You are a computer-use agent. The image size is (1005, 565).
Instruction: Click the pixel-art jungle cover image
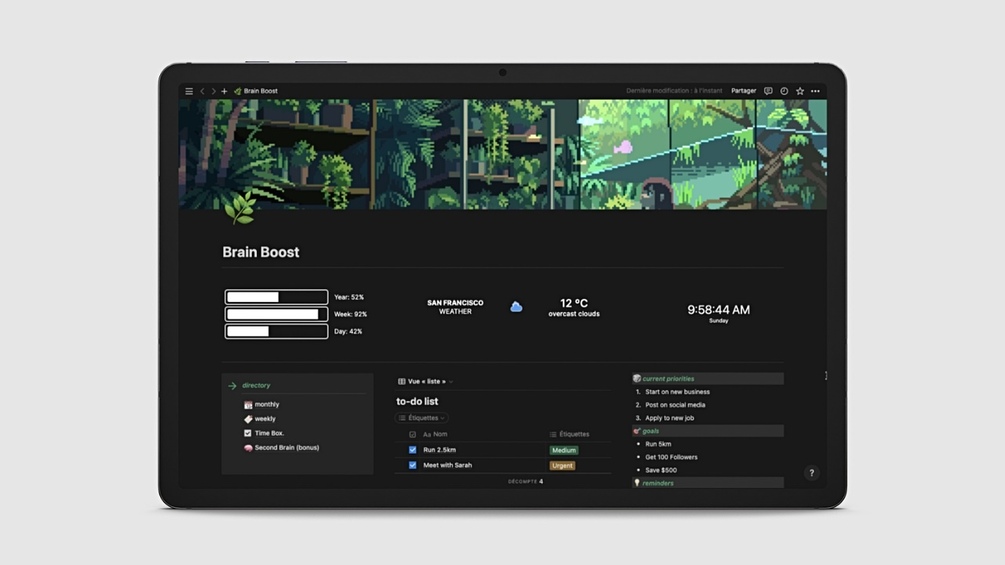[502, 154]
